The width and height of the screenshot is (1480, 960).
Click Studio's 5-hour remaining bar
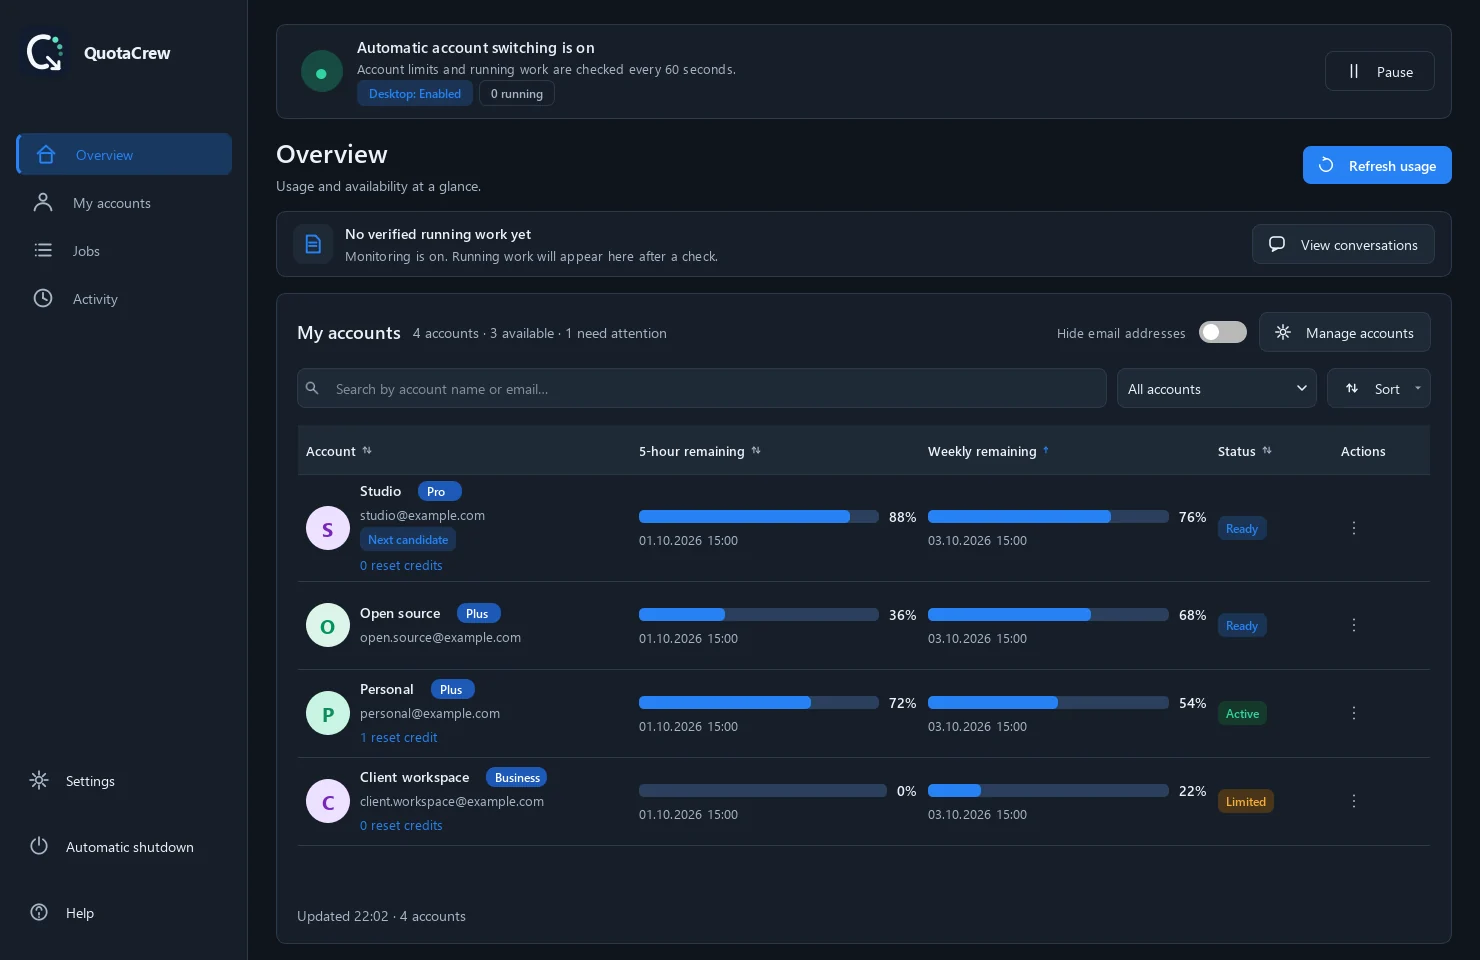point(759,517)
